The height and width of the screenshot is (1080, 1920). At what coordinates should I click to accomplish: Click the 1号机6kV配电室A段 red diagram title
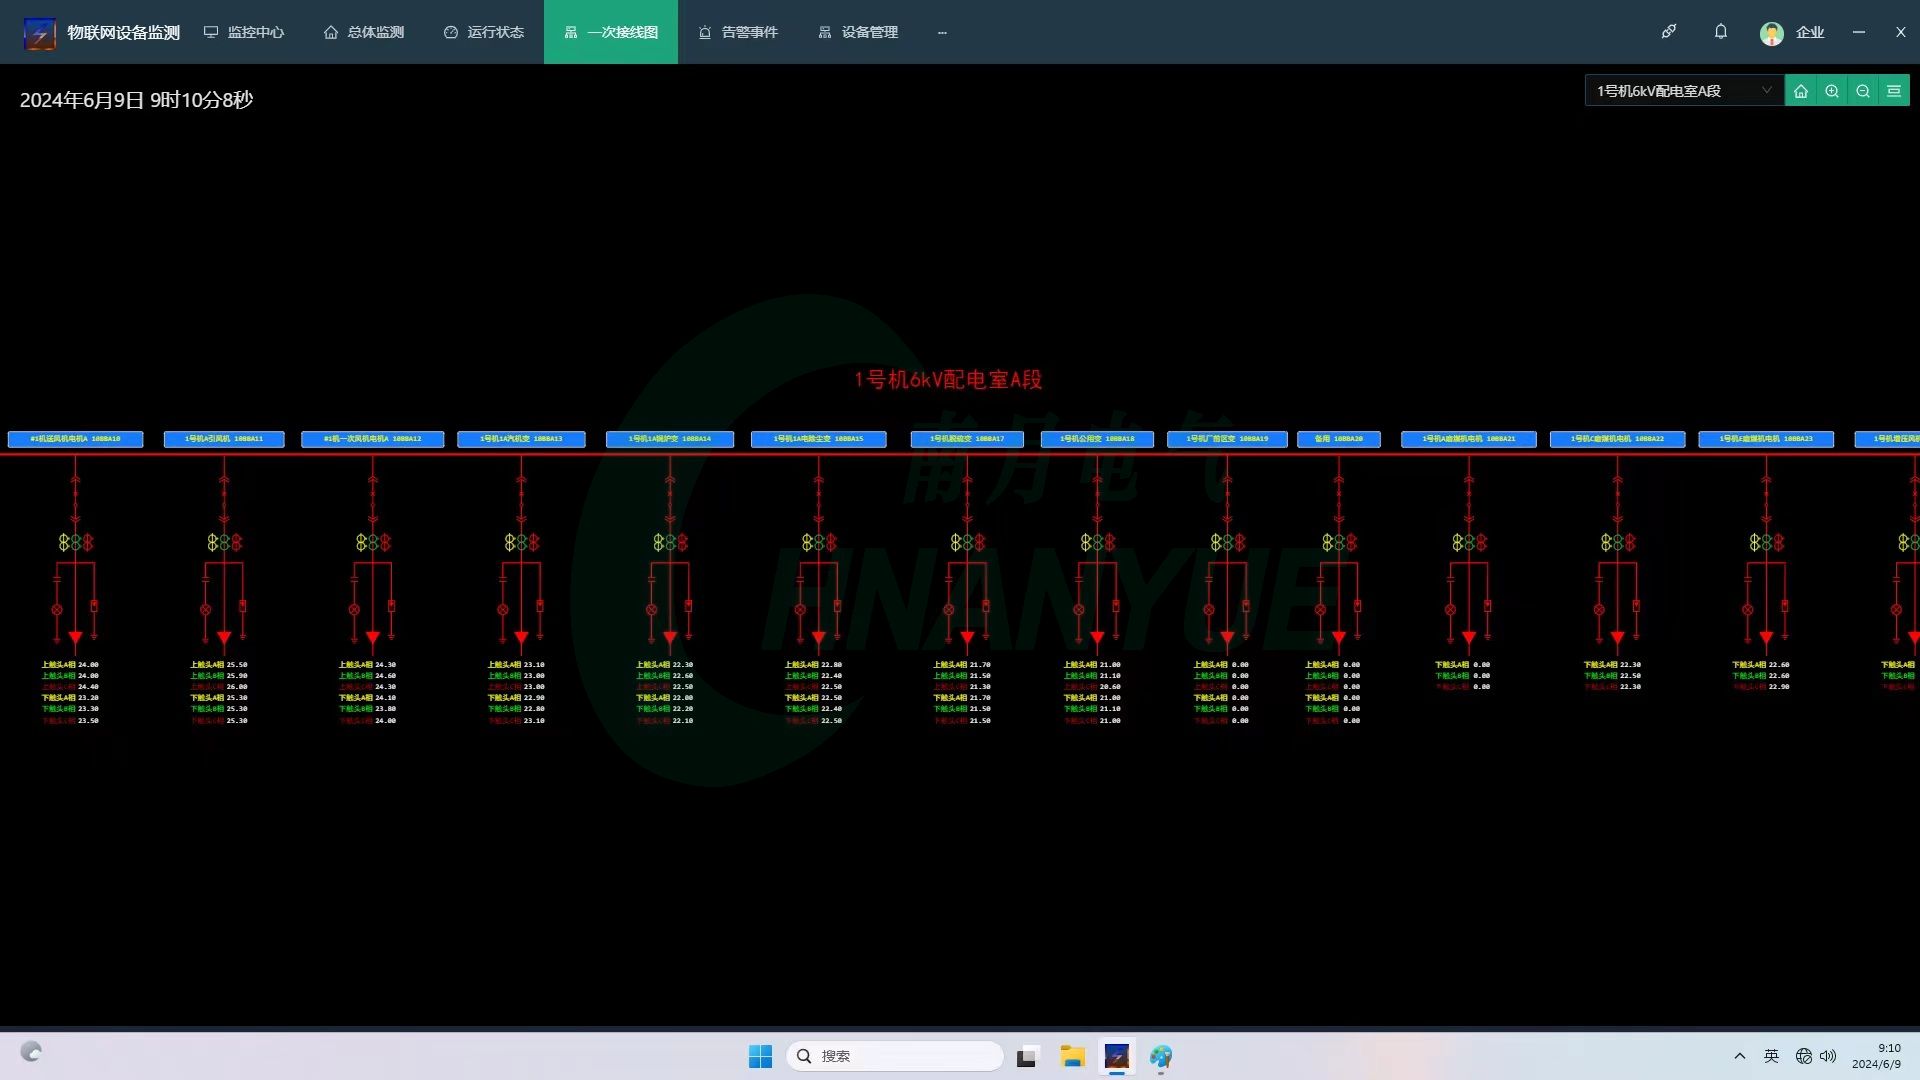click(948, 379)
